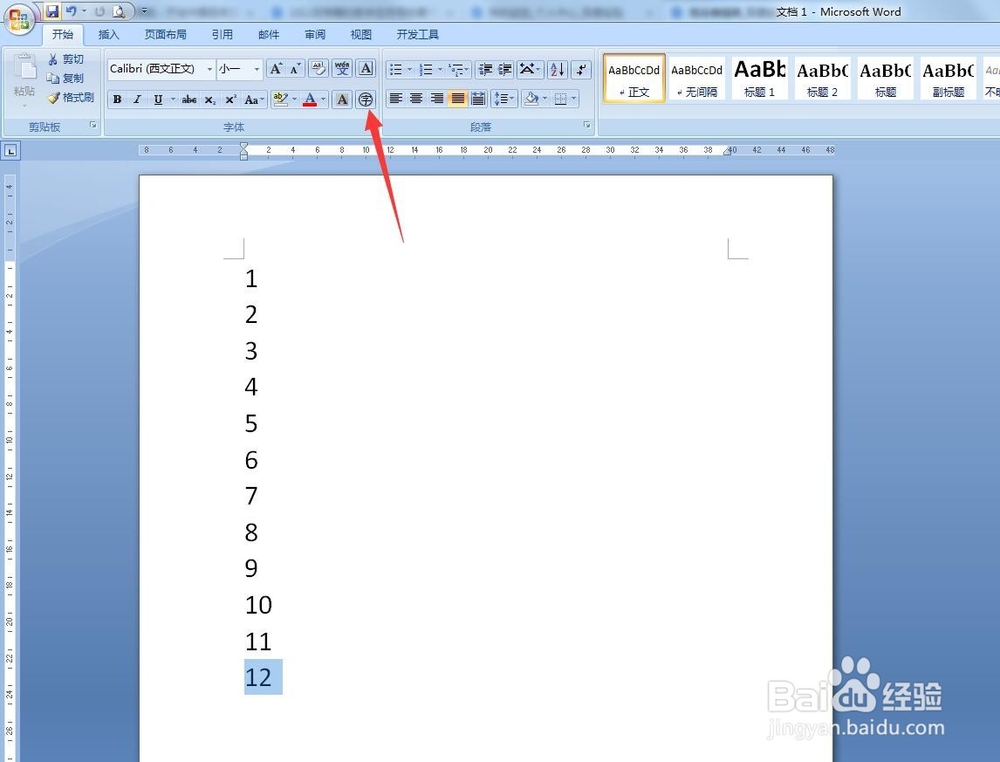Select the 格式刷 format painter
Viewport: 1000px width, 762px height.
(70, 97)
